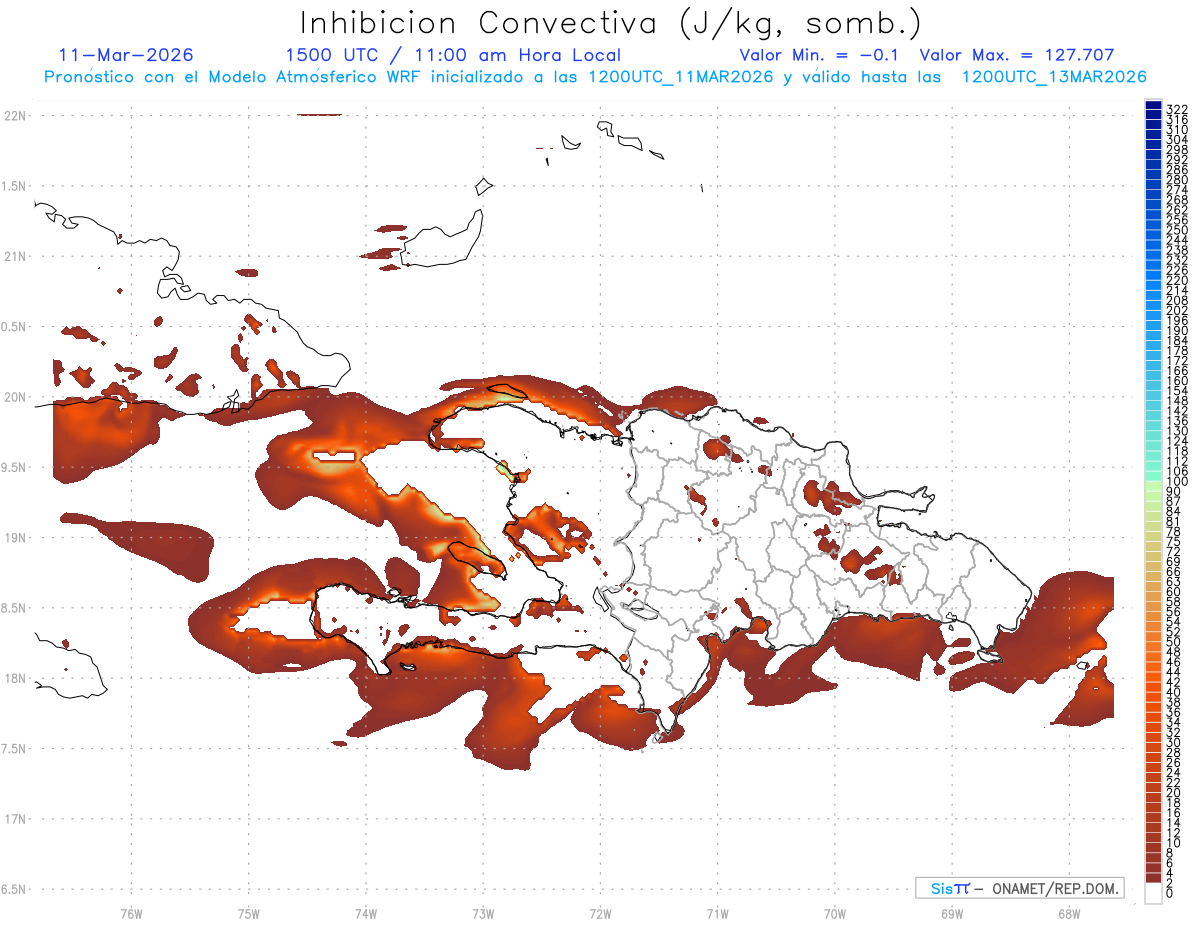Click the '20N' latitude label
Image resolution: width=1200 pixels, height=927 pixels.
pos(15,397)
